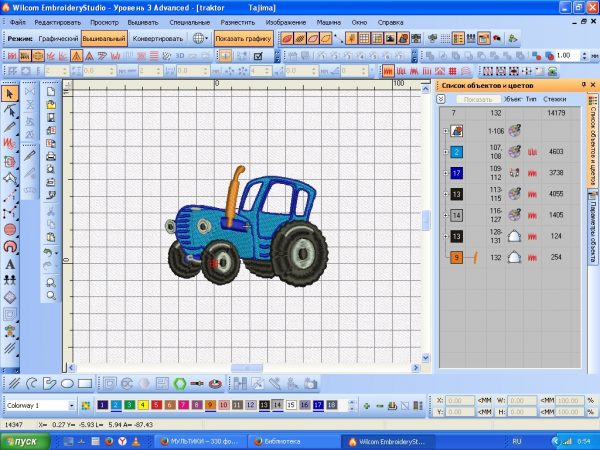This screenshot has height=450, width=600.
Task: Open the Файл menu
Action: pos(18,22)
